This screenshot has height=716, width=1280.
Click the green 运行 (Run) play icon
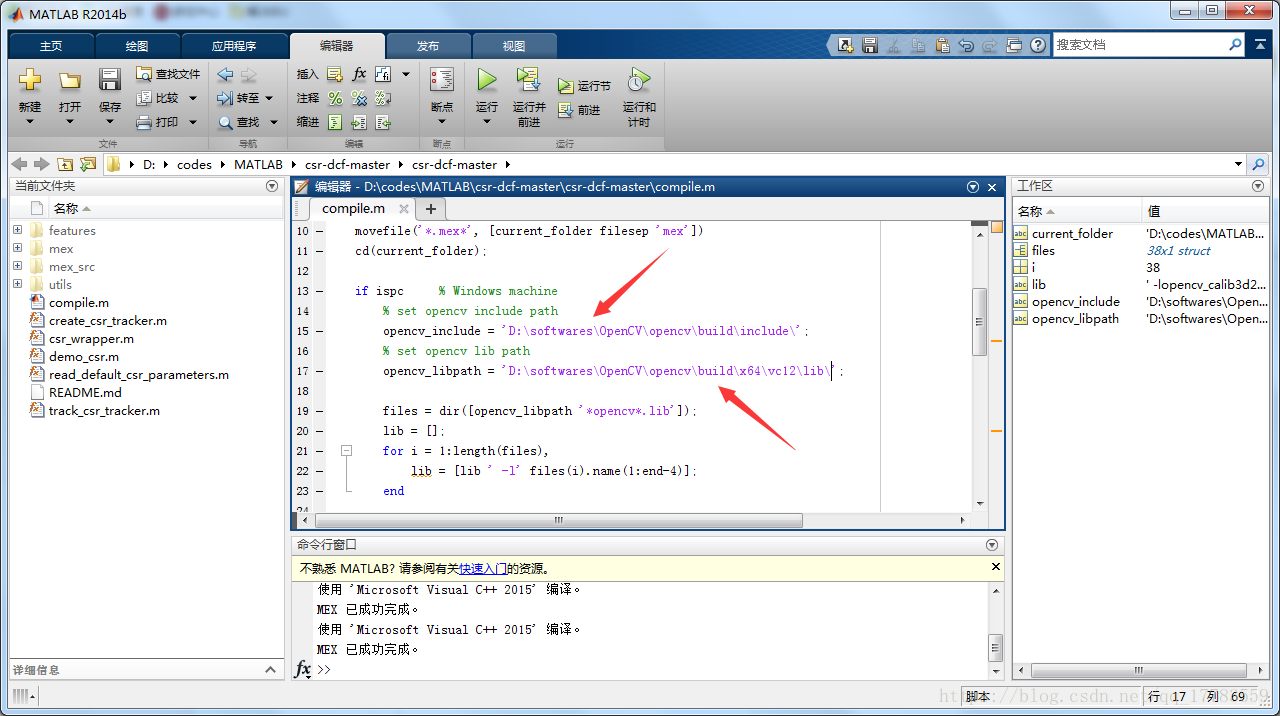click(487, 80)
